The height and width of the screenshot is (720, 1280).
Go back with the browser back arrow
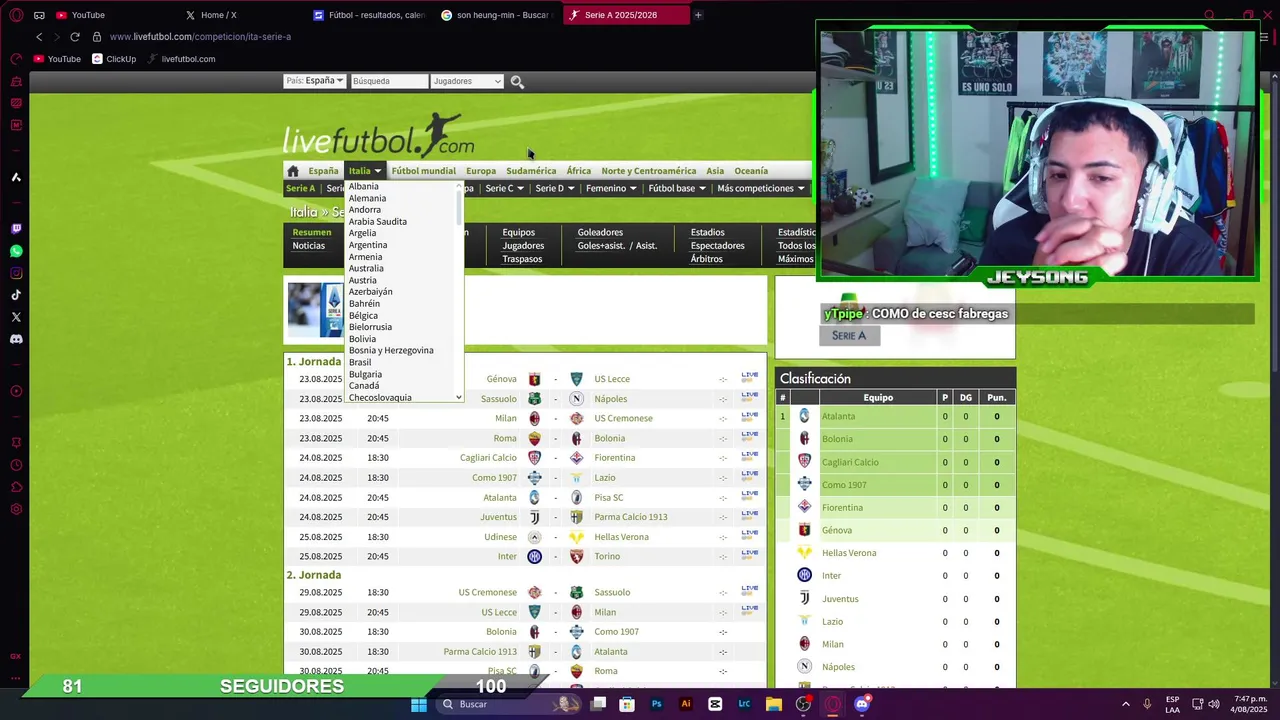coord(39,37)
